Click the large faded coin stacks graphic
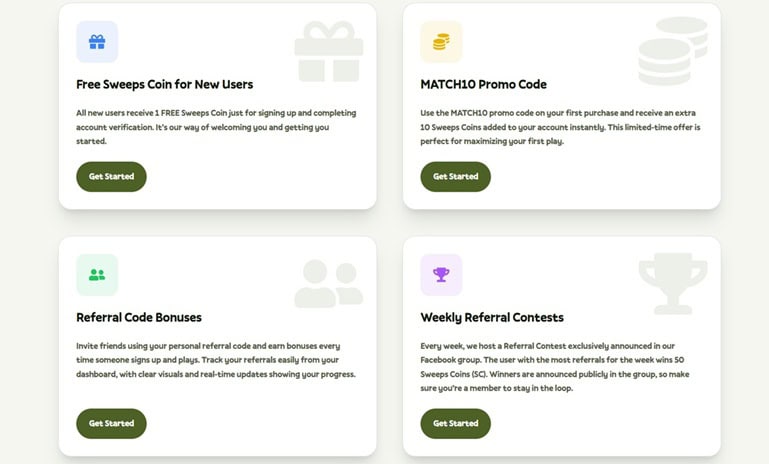Screen dimensions: 769x464 [672, 50]
